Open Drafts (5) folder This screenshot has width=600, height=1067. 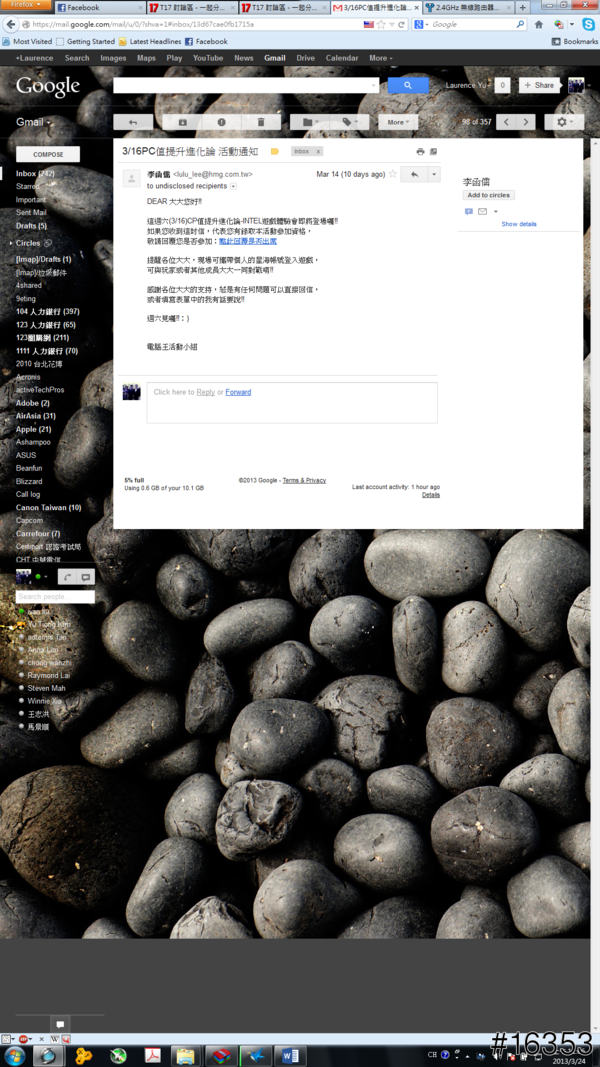point(31,225)
